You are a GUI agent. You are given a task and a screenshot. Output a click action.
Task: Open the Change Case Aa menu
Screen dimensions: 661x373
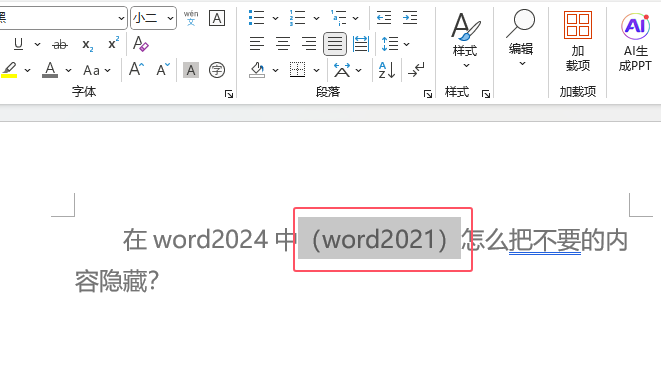[97, 70]
